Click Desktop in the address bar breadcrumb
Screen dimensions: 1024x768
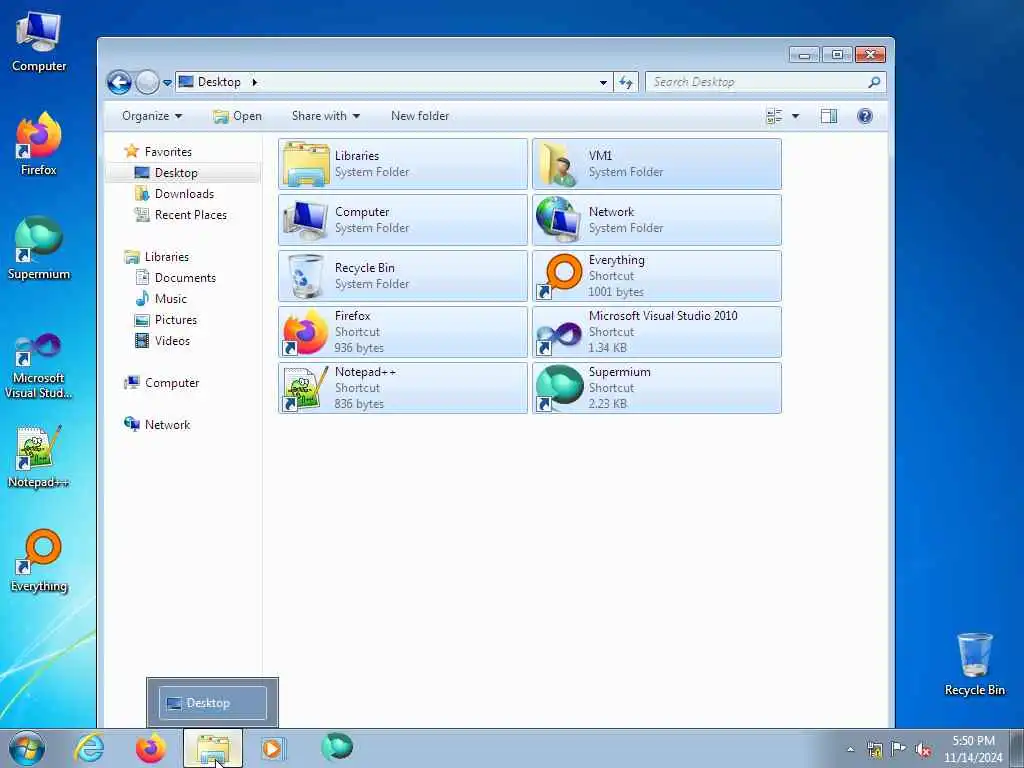tap(219, 82)
